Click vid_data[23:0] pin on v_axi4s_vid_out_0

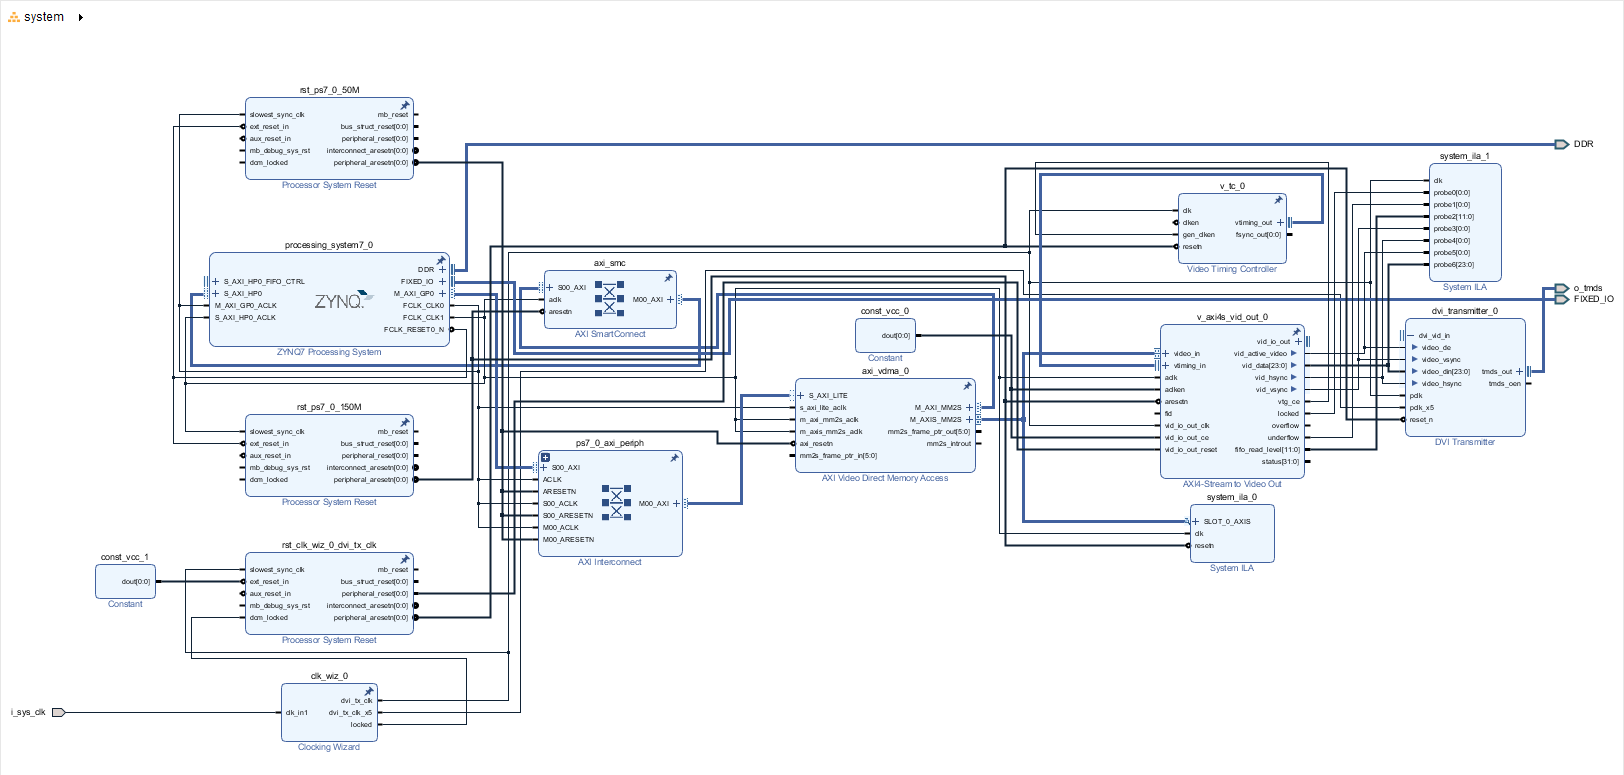[1265, 365]
